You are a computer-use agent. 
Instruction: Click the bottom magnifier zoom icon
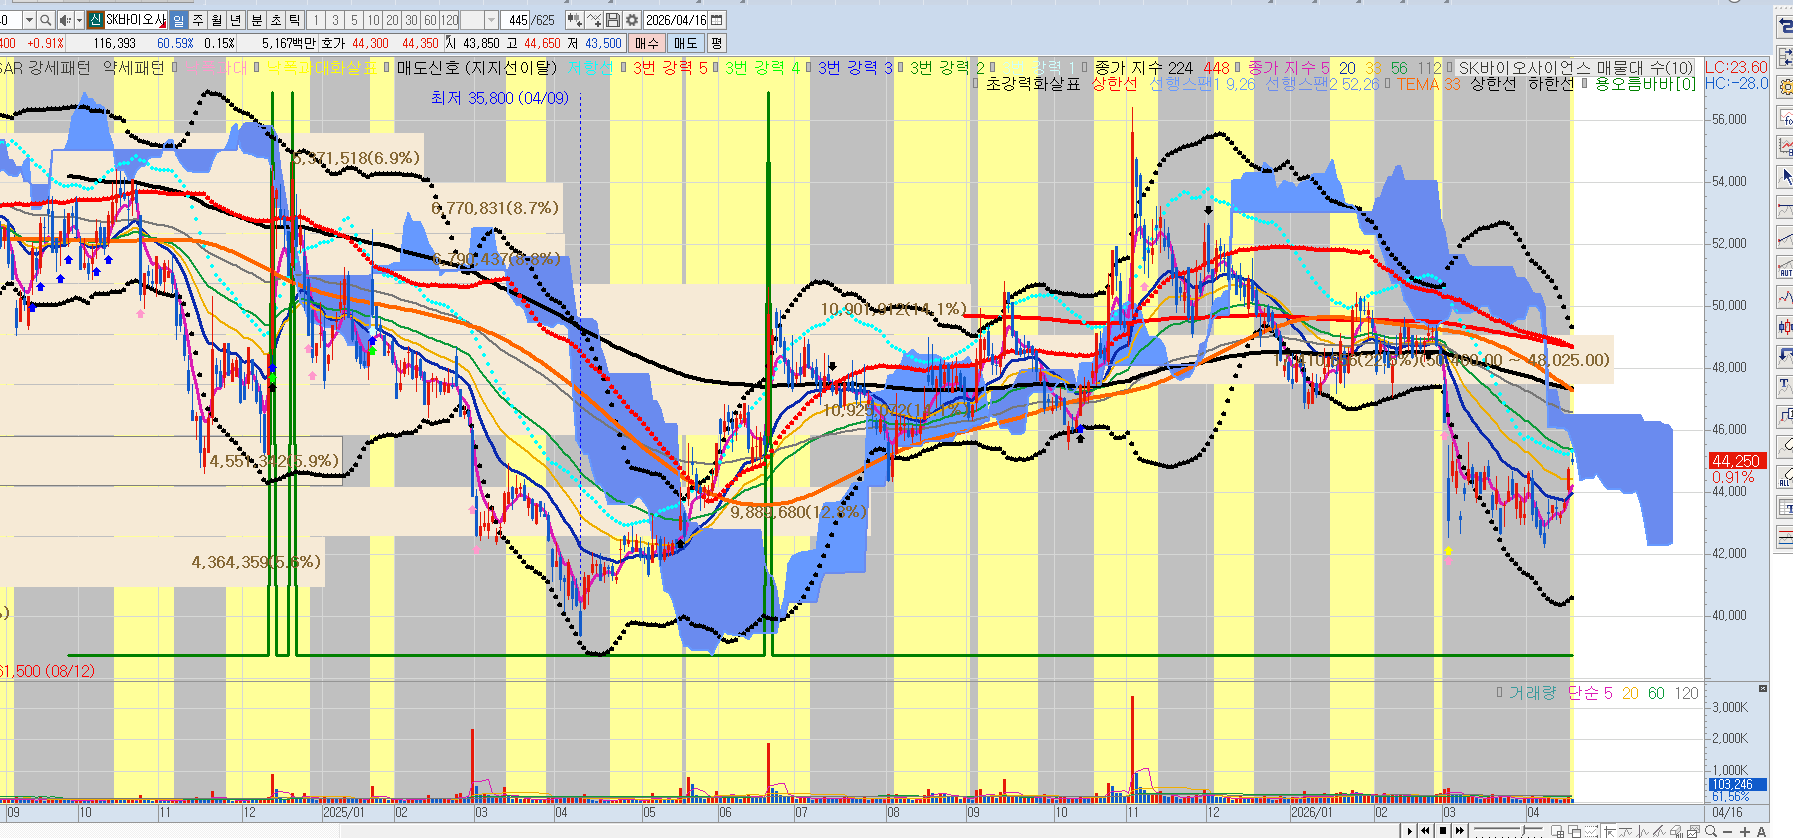click(1711, 831)
